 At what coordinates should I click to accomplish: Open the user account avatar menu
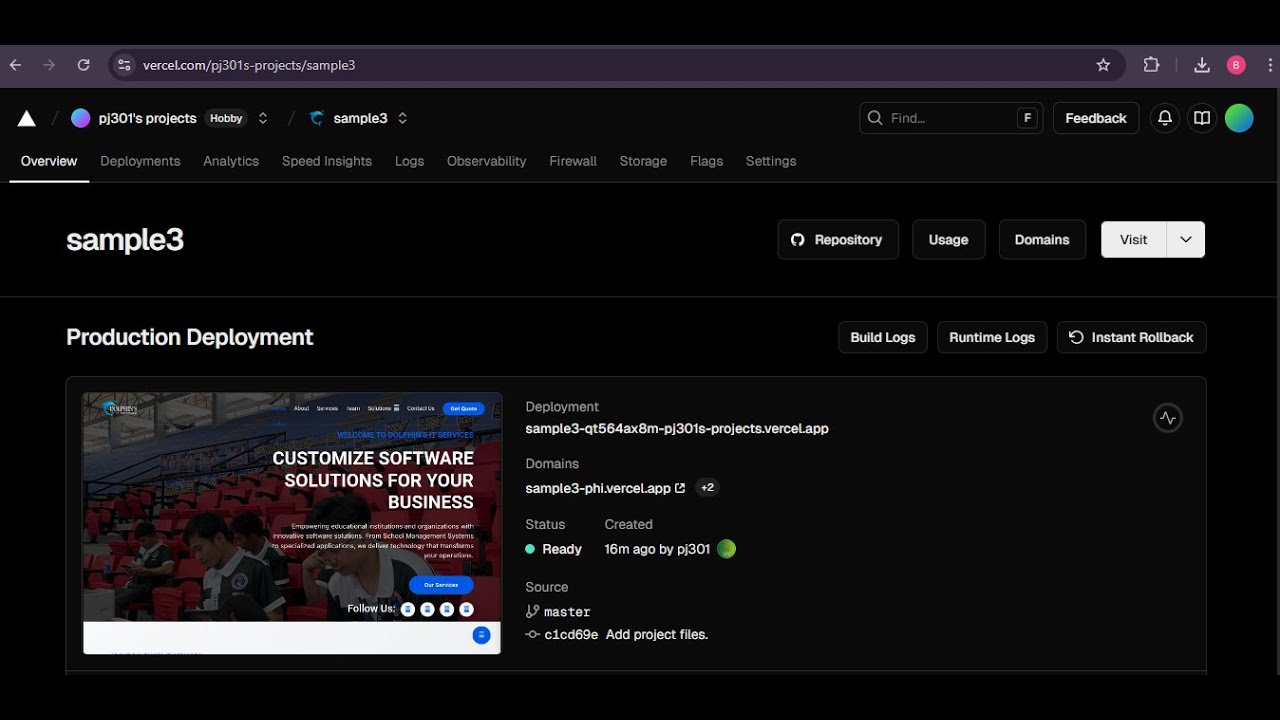pyautogui.click(x=1239, y=118)
